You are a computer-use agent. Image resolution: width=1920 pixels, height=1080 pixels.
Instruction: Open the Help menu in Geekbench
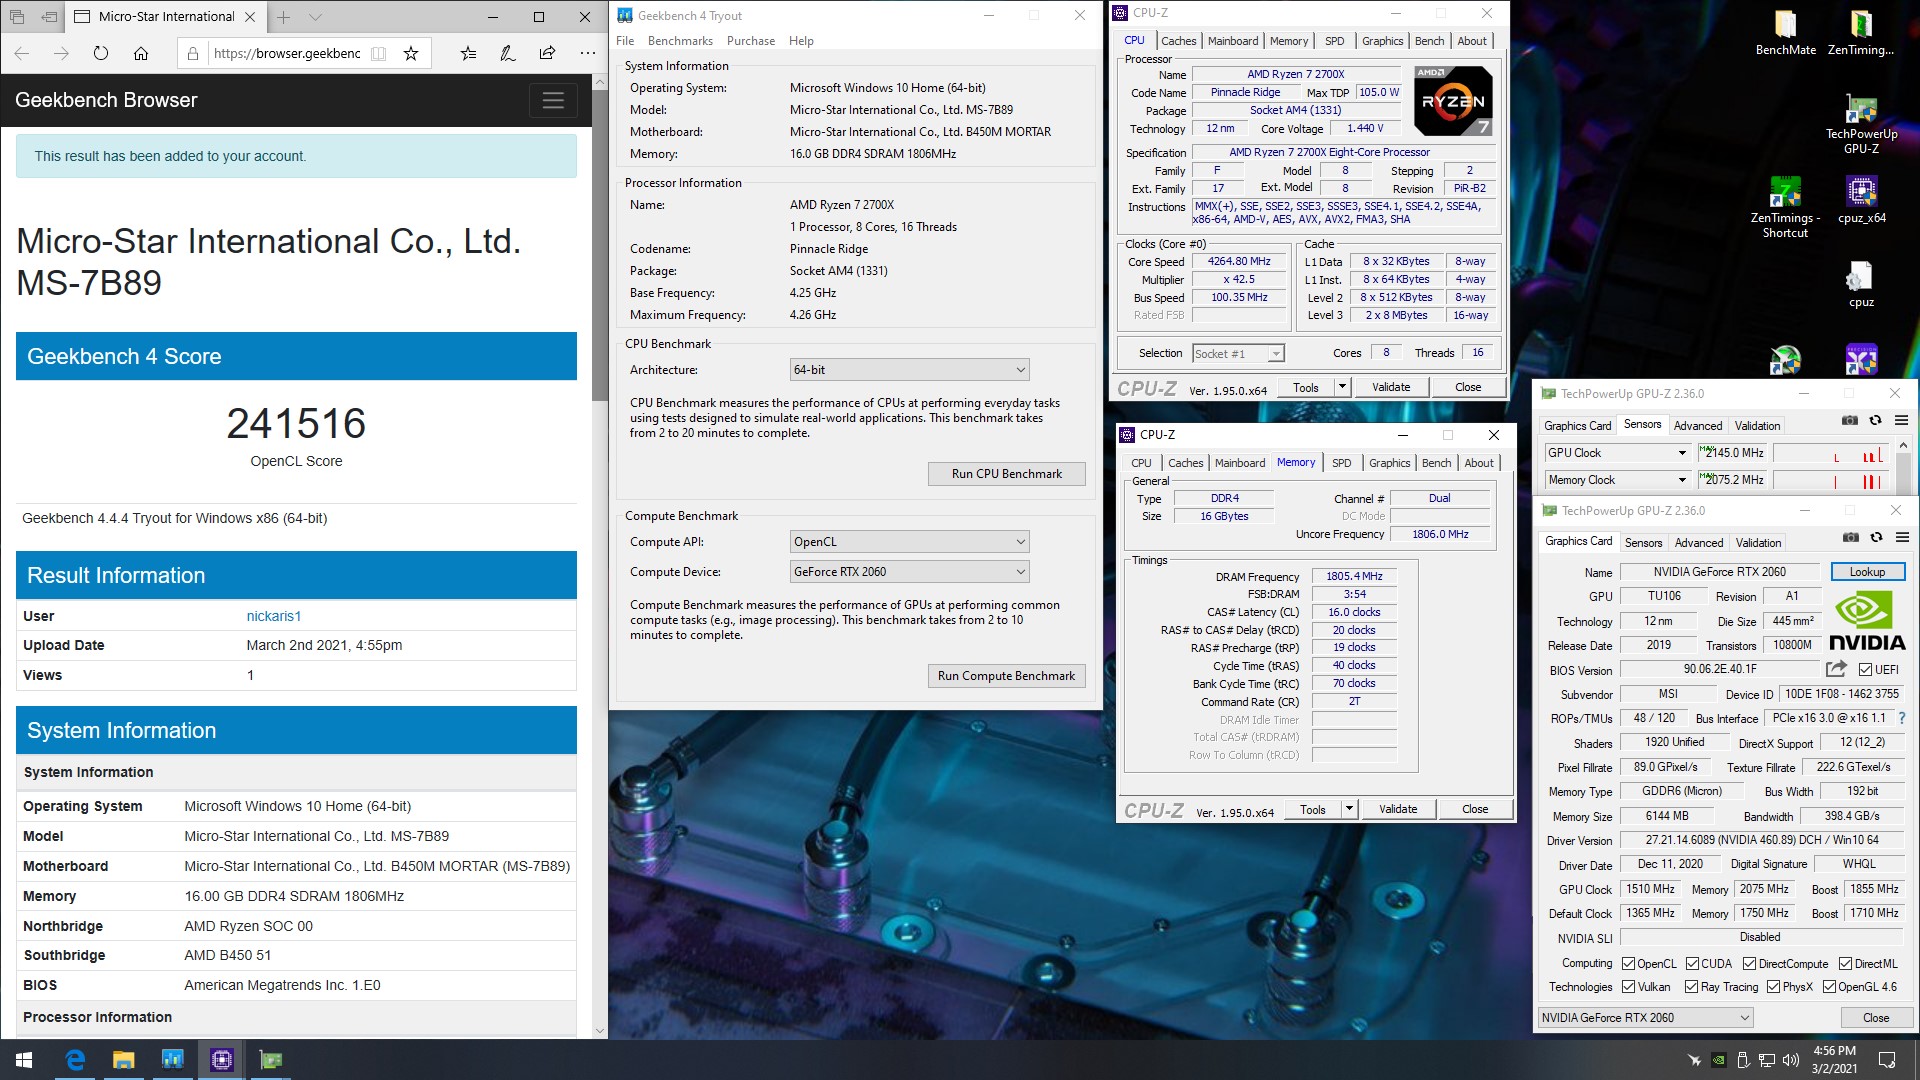click(801, 41)
